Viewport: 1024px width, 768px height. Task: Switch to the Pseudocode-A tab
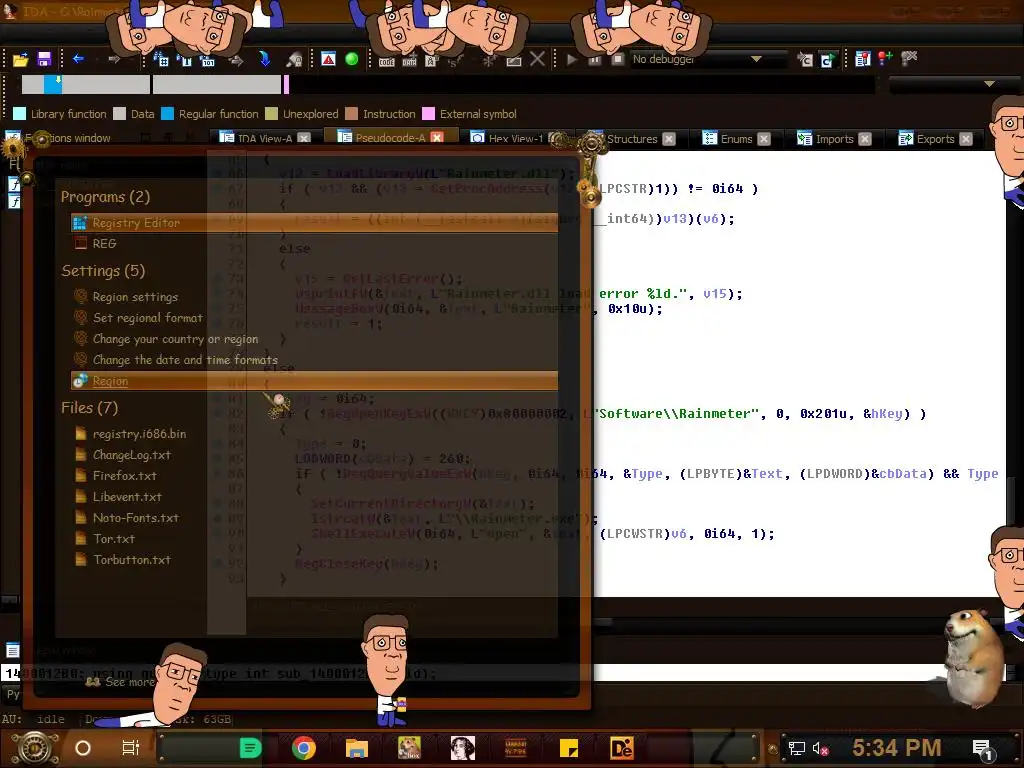pos(390,137)
